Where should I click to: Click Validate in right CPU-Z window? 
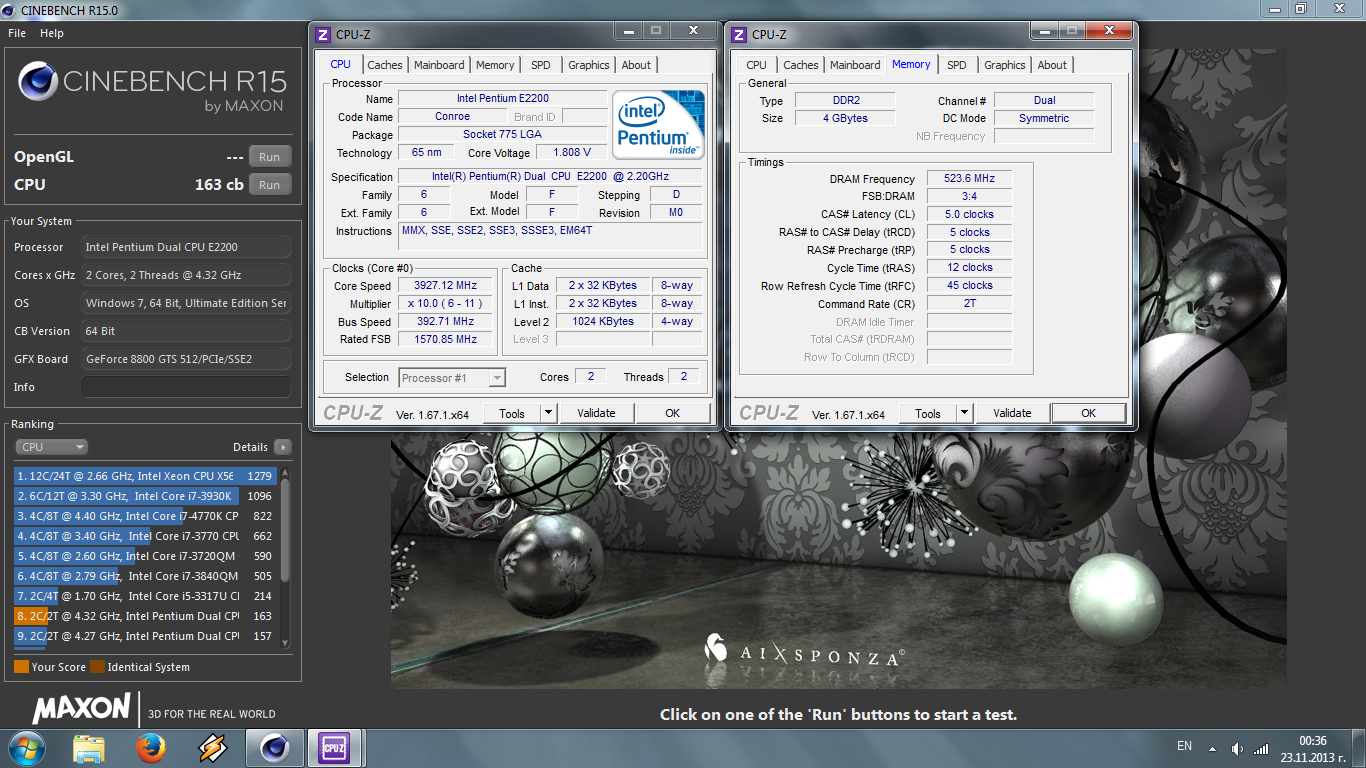click(1012, 413)
